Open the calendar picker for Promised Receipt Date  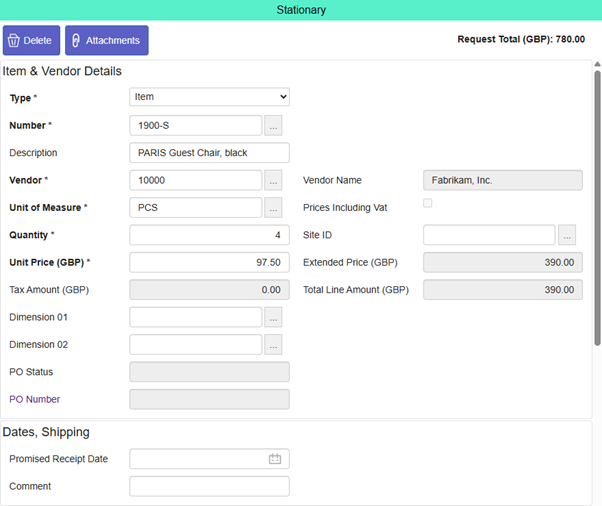point(275,459)
